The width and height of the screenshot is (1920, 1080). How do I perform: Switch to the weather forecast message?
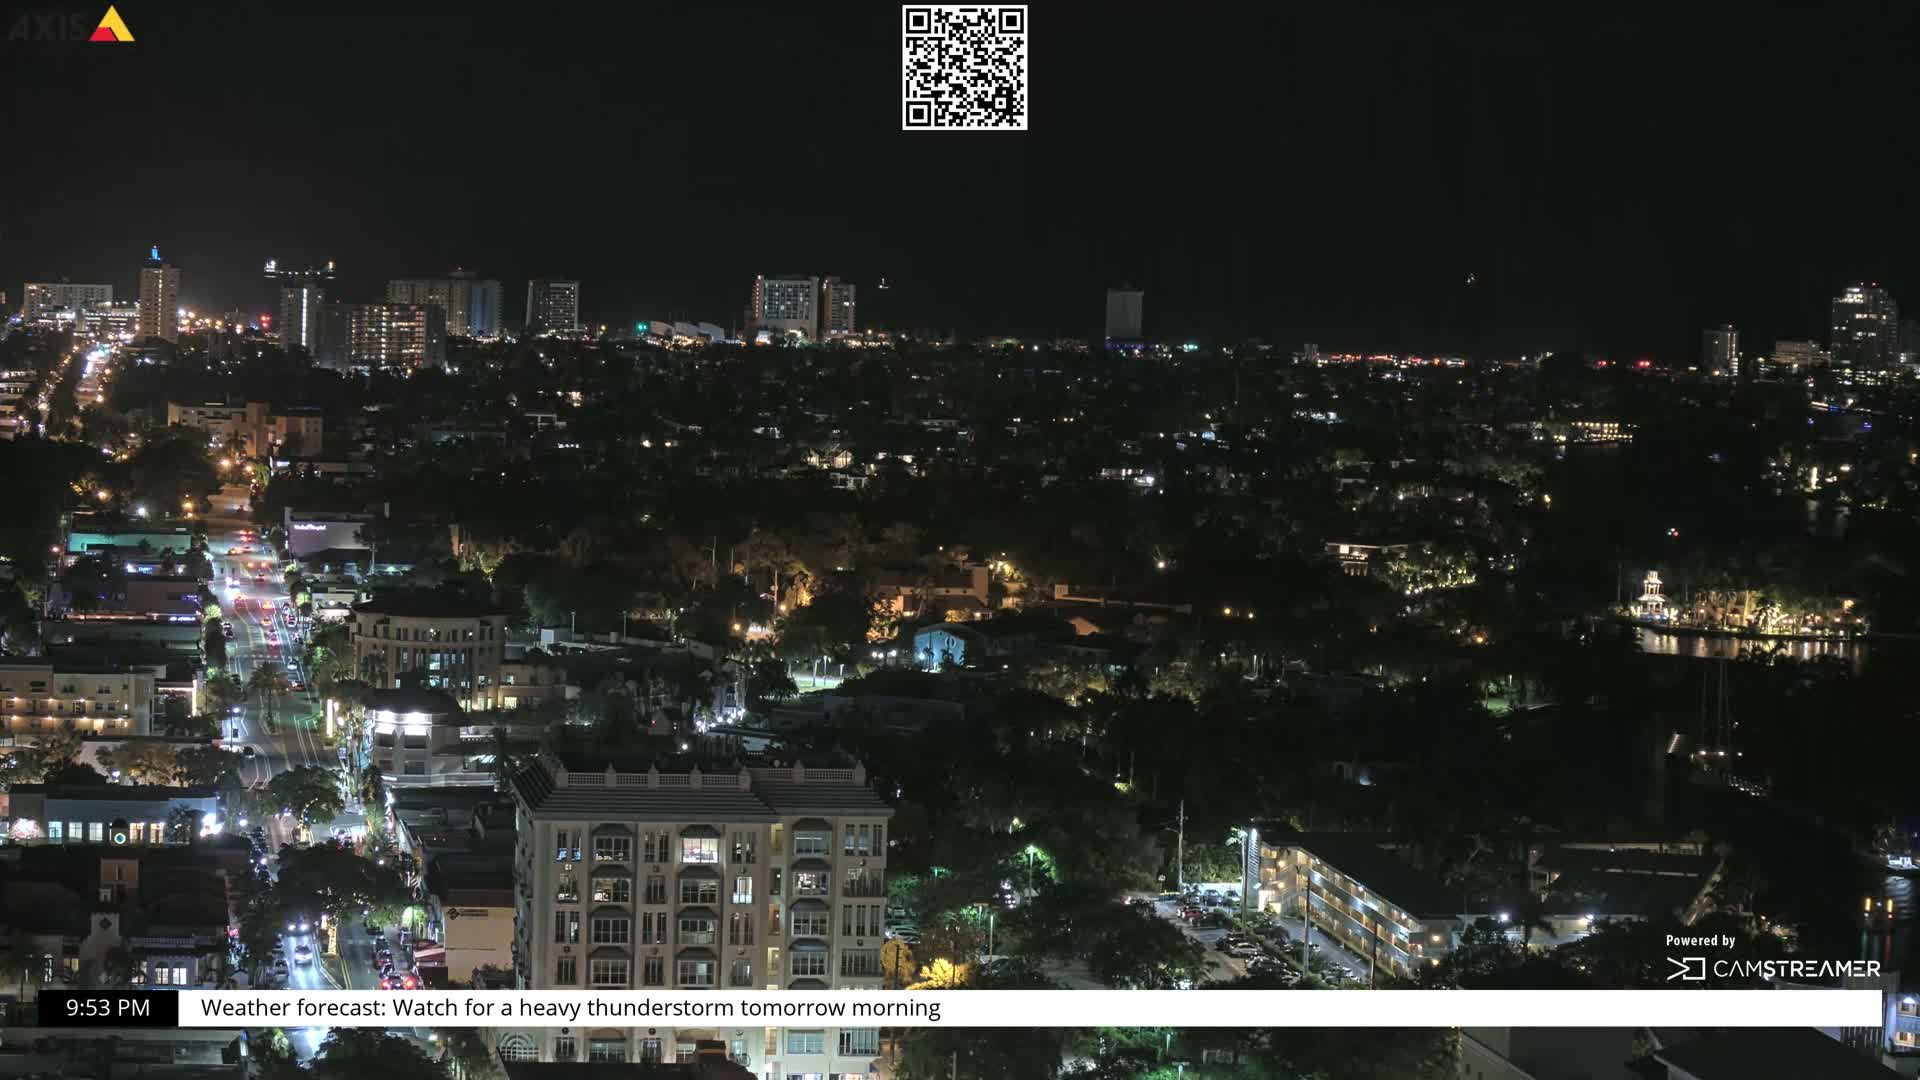point(570,1009)
